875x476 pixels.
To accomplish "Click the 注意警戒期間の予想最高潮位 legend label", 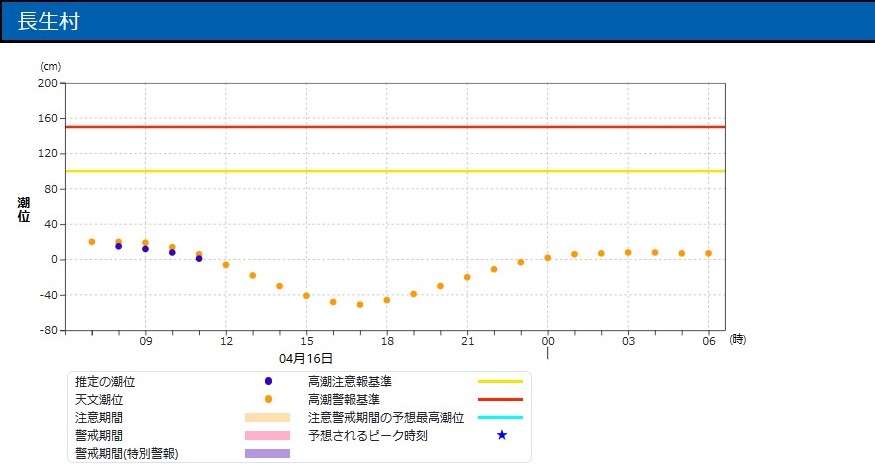I will [386, 417].
